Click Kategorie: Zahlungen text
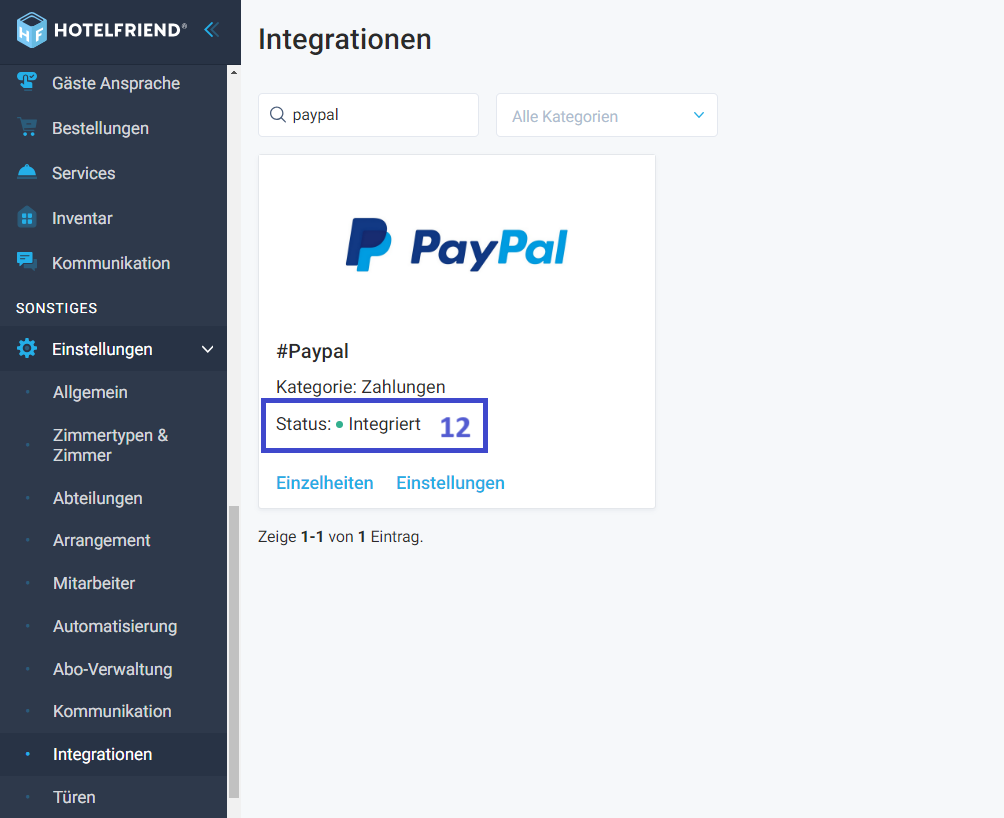The height and width of the screenshot is (818, 1004). (x=360, y=387)
